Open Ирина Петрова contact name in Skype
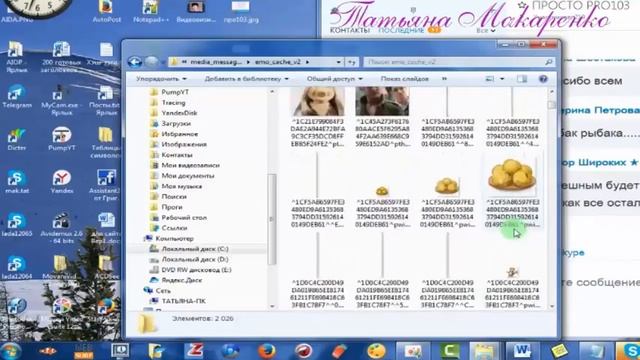 (x=602, y=110)
